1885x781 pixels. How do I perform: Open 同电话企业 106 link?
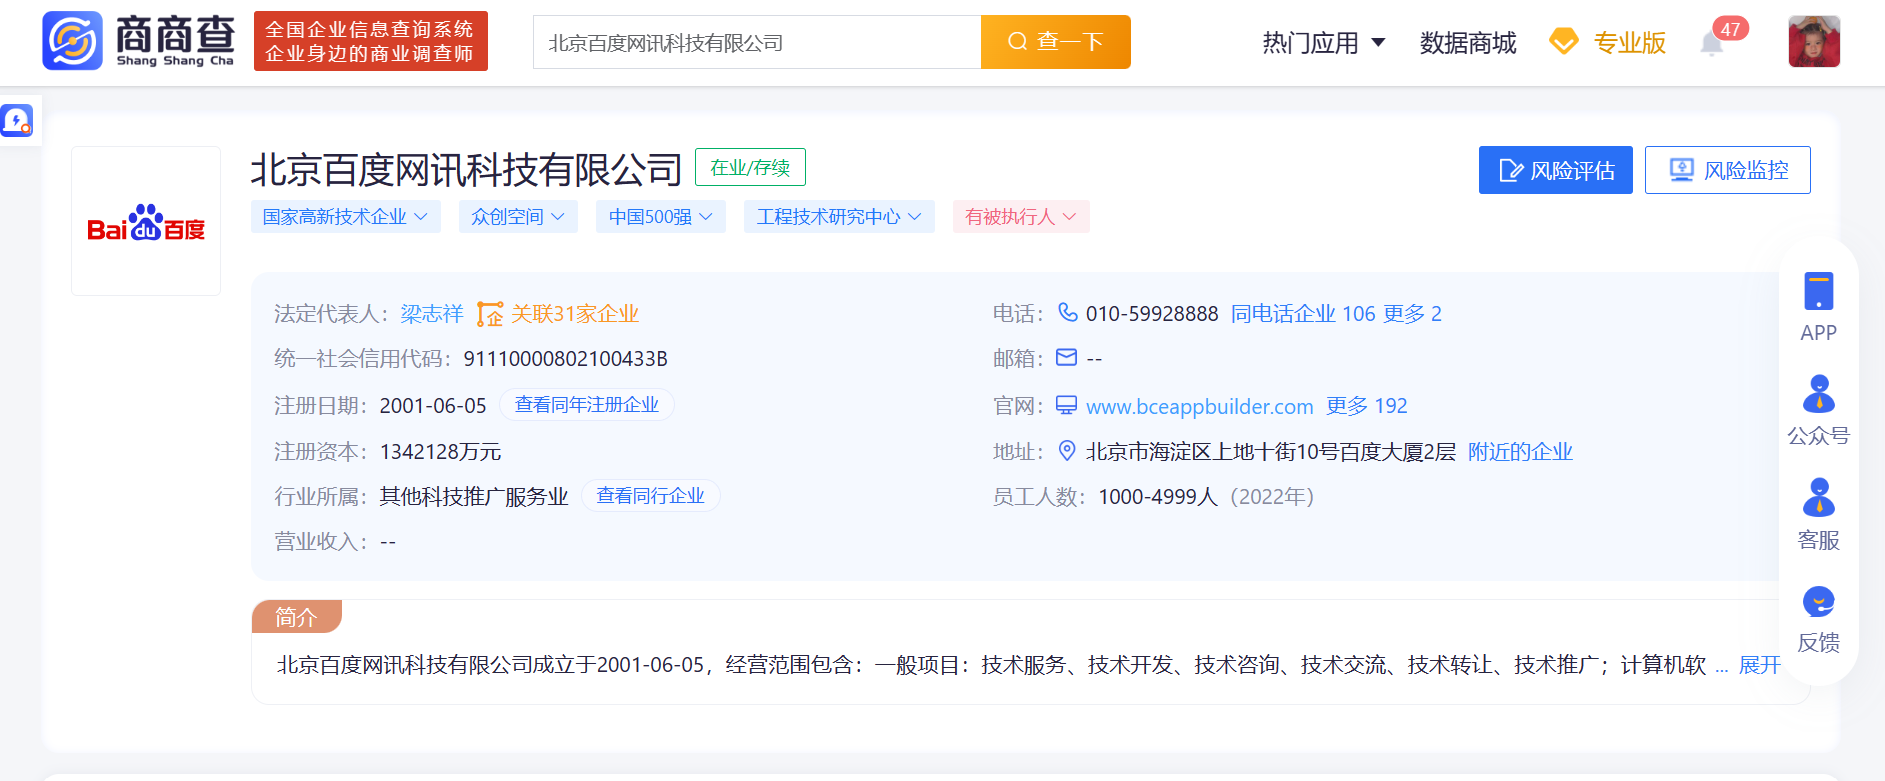(1303, 314)
